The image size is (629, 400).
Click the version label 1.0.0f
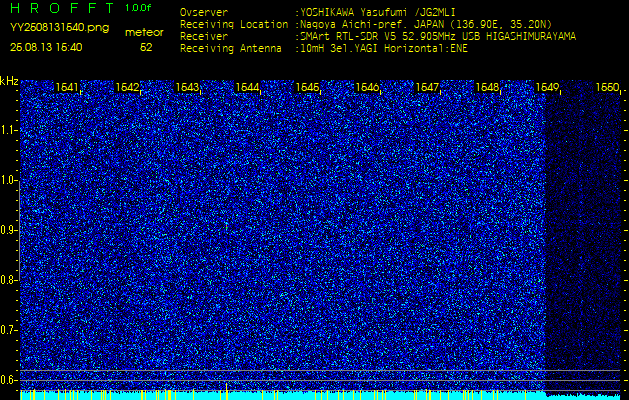pos(138,8)
